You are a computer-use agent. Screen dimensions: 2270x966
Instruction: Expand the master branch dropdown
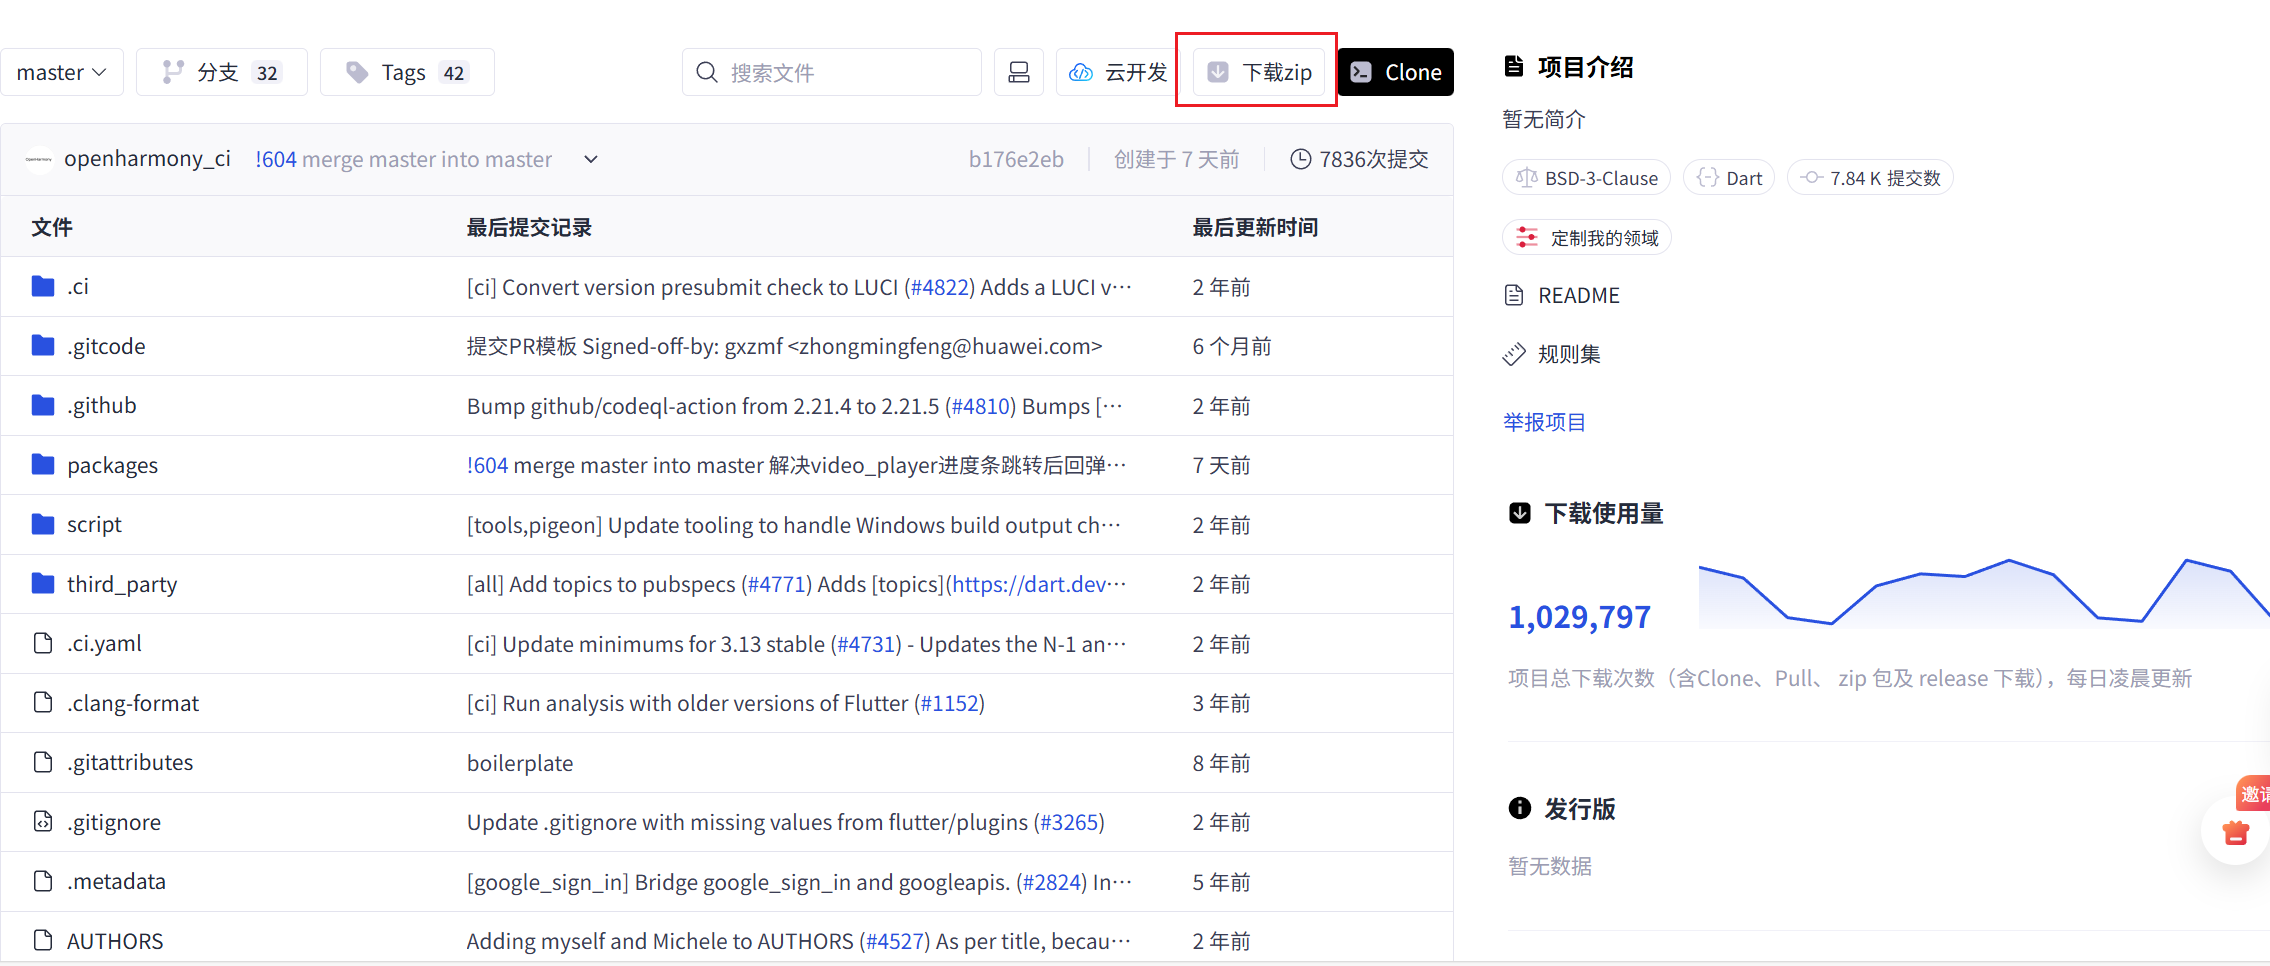[61, 72]
